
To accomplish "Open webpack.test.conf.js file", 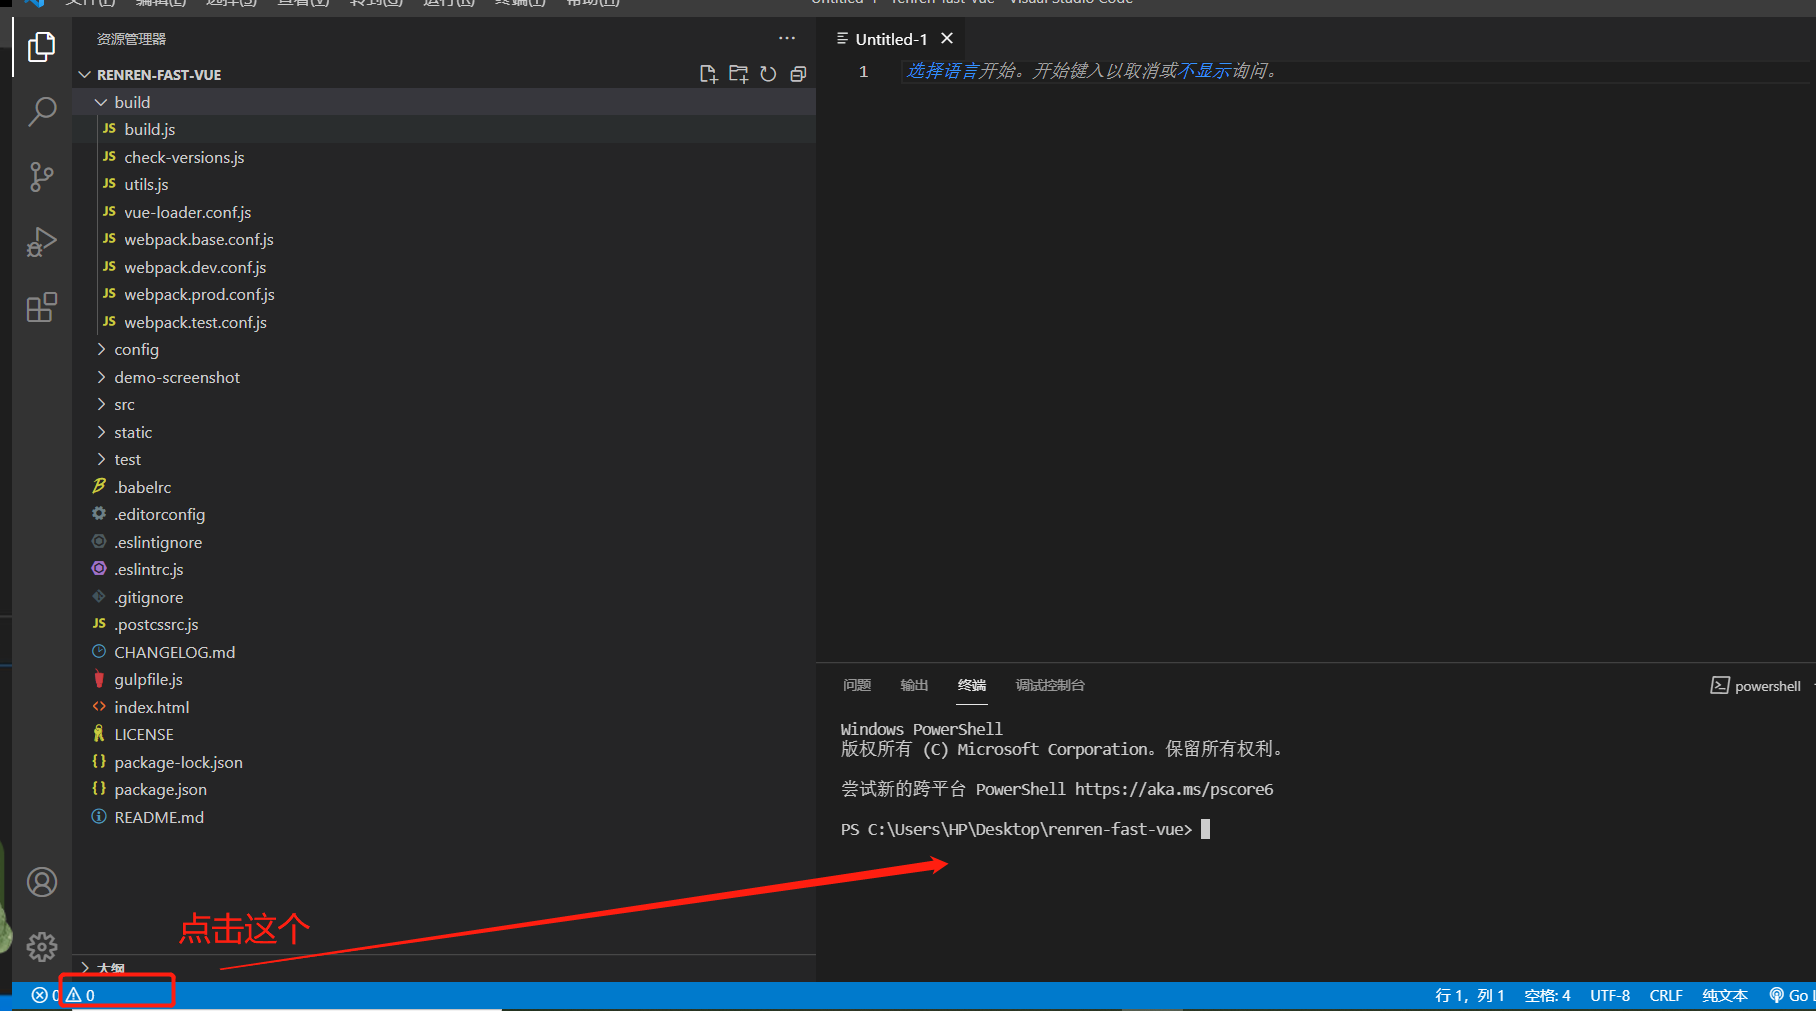I will click(x=444, y=322).
